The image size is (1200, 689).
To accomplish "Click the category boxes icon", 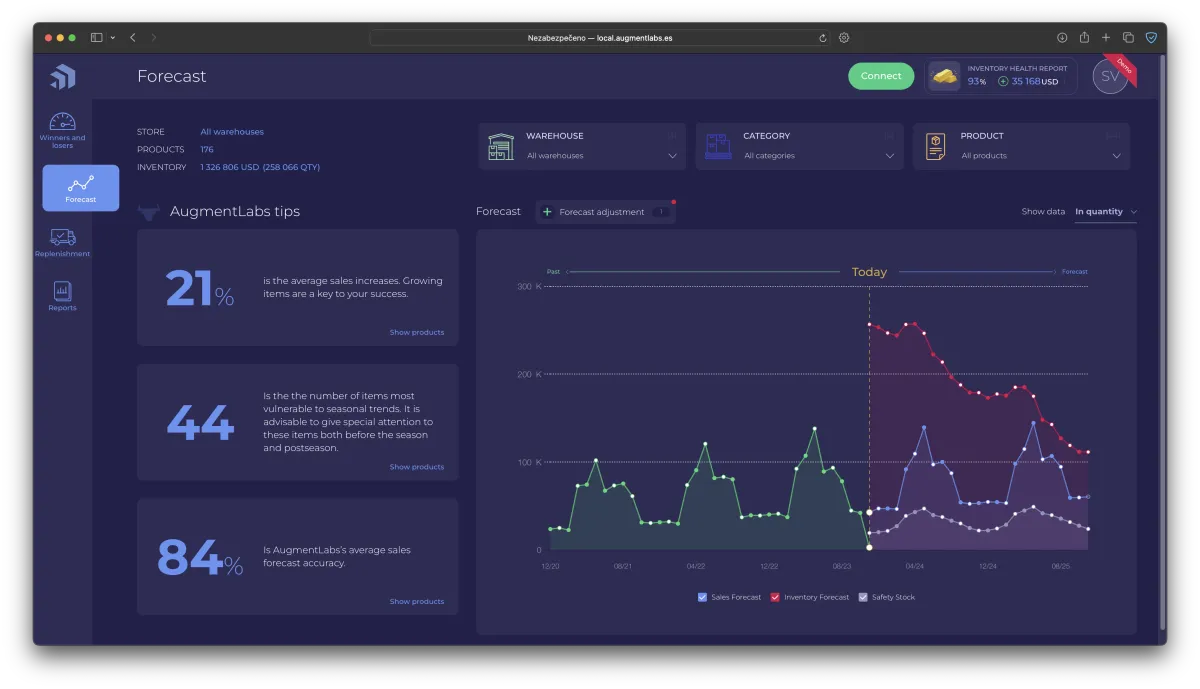I will point(718,146).
